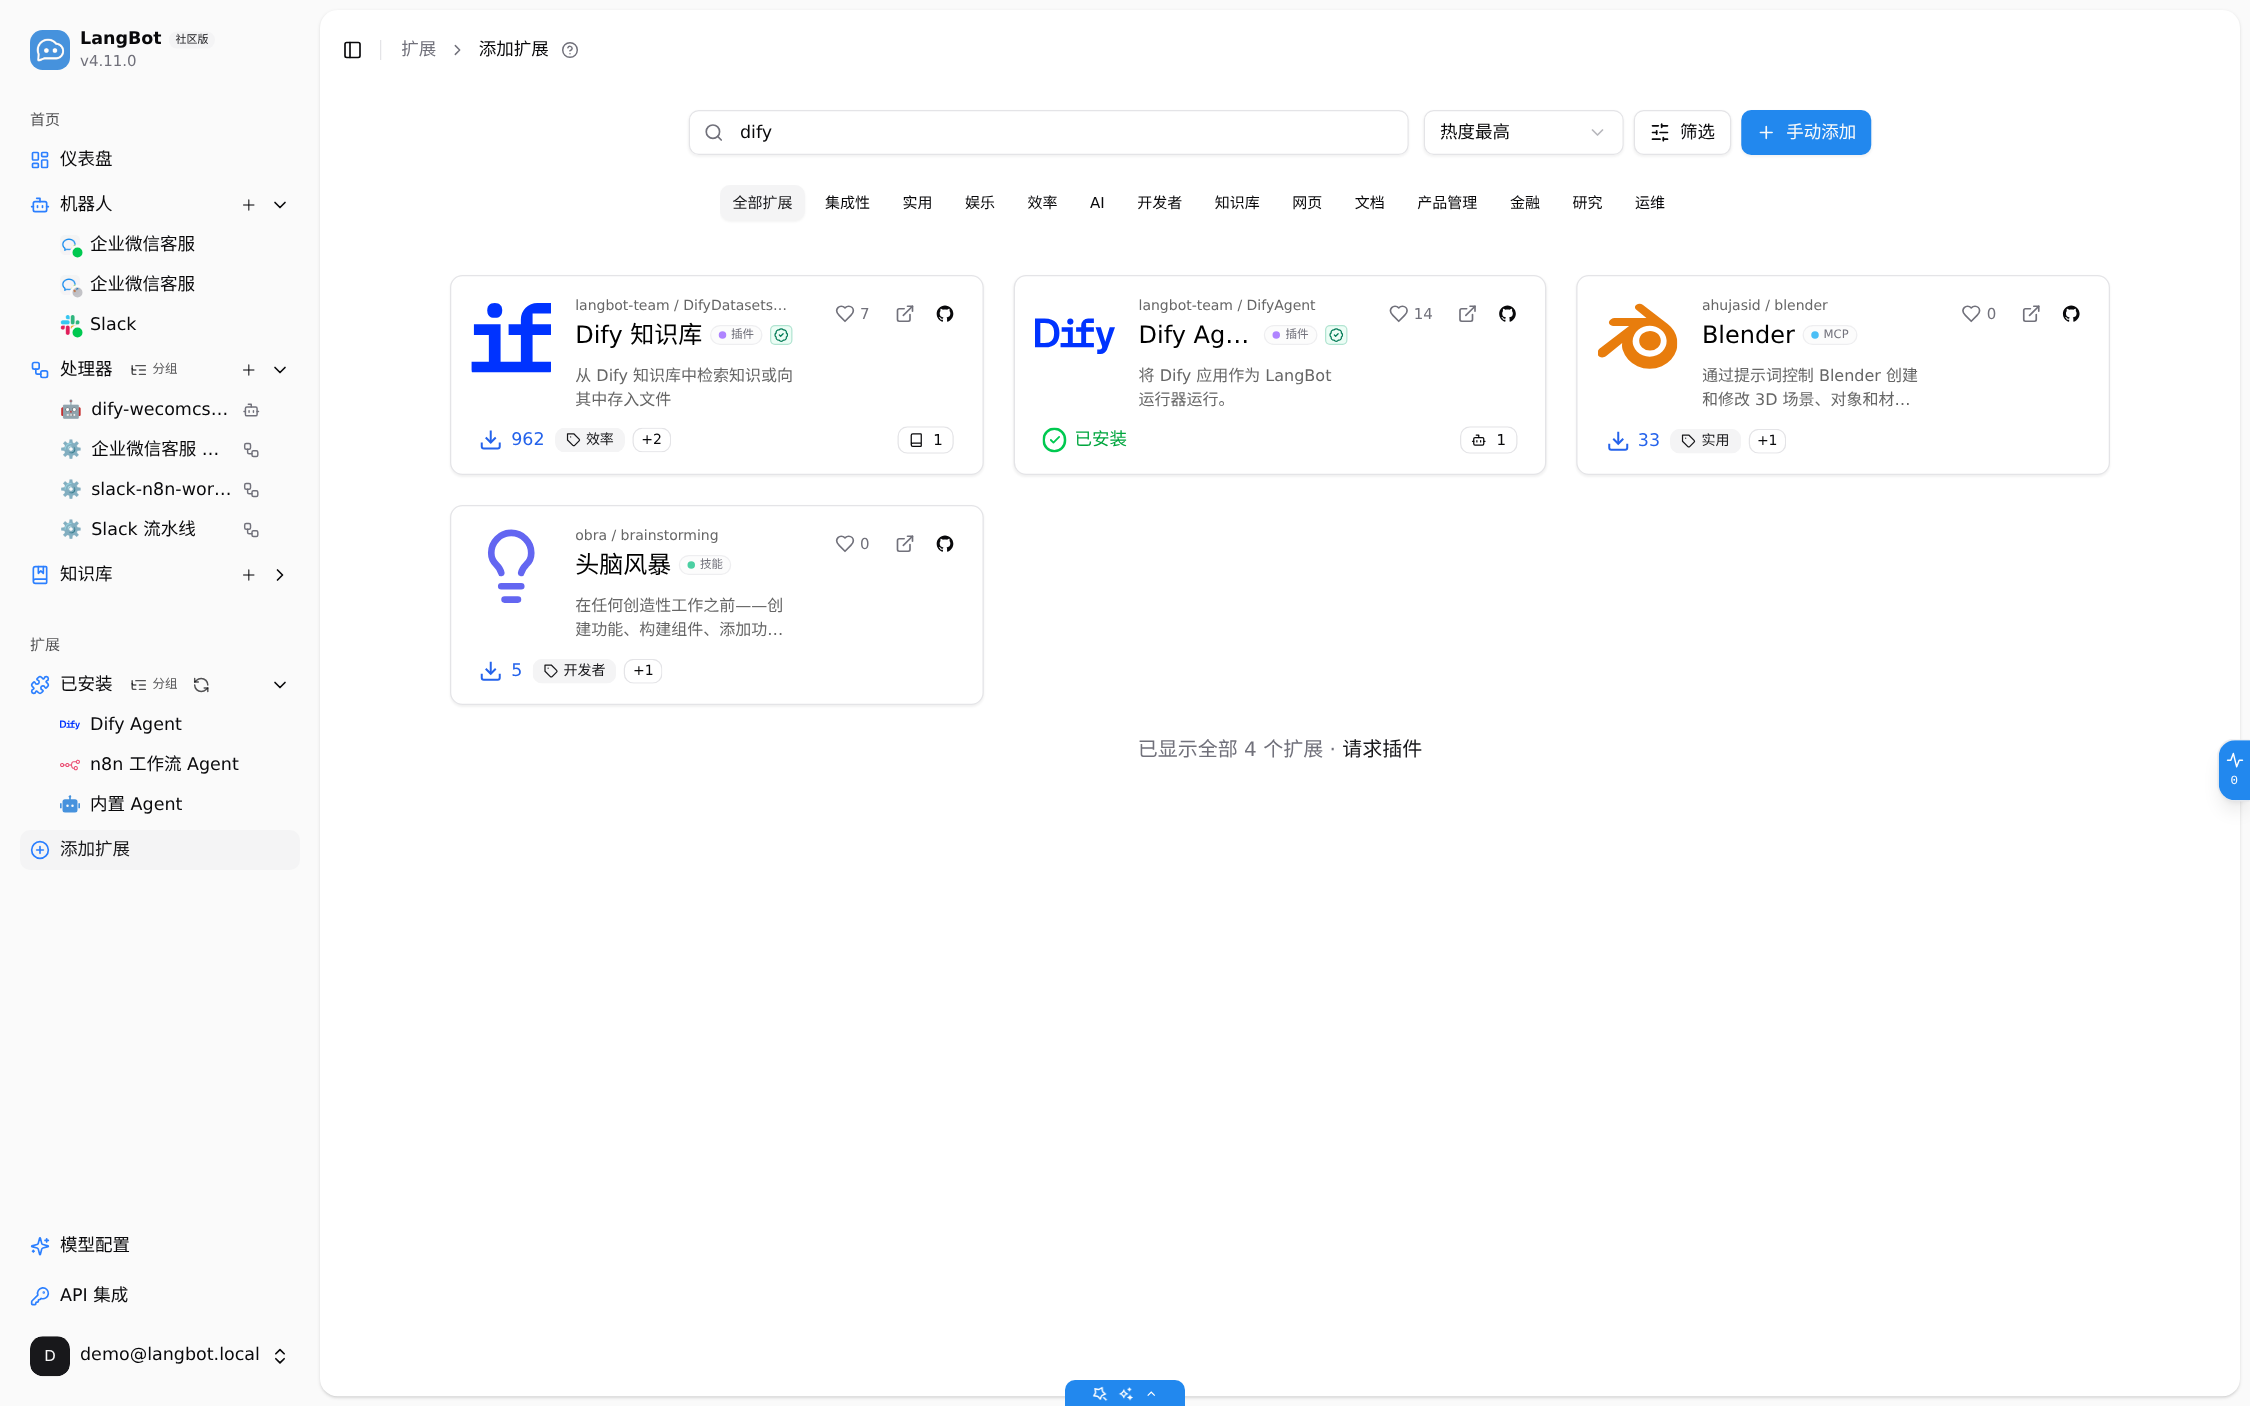2250x1406 pixels.
Task: Go to 扩展 in the breadcrumb
Action: click(418, 49)
